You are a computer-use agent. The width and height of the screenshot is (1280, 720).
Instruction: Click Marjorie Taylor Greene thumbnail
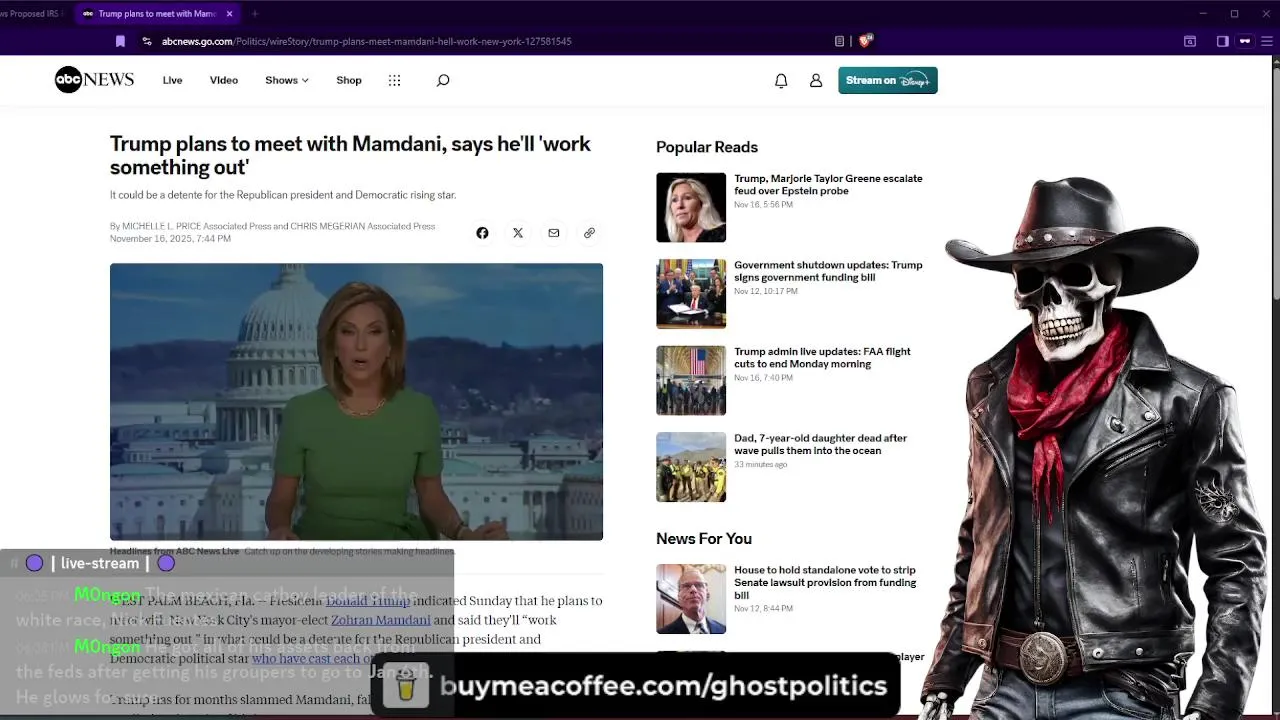691,207
